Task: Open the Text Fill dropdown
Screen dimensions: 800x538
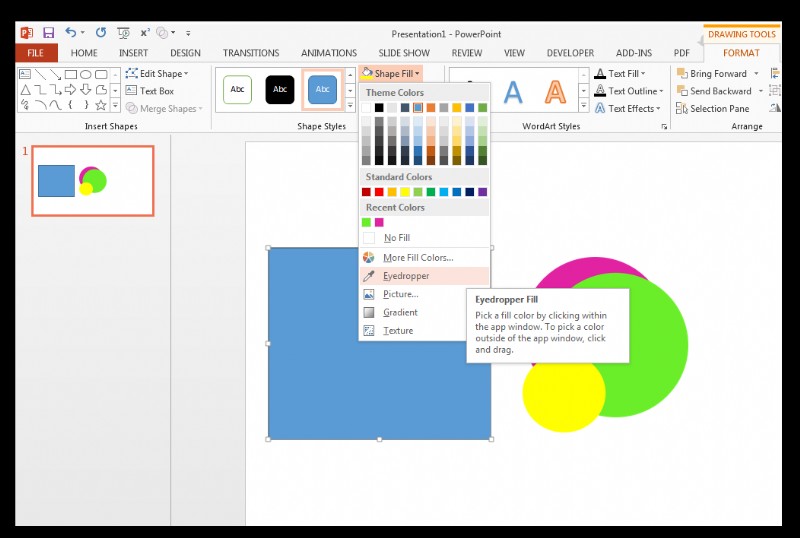Action: click(x=620, y=74)
